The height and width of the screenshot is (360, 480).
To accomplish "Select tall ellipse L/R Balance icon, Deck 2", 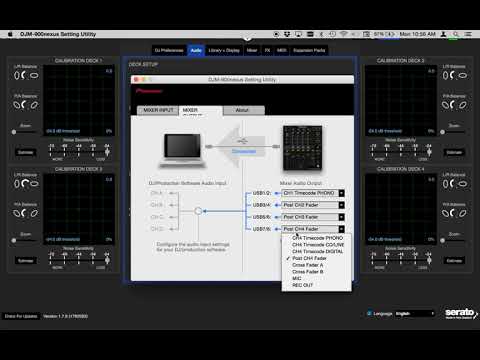I will tap(445, 76).
